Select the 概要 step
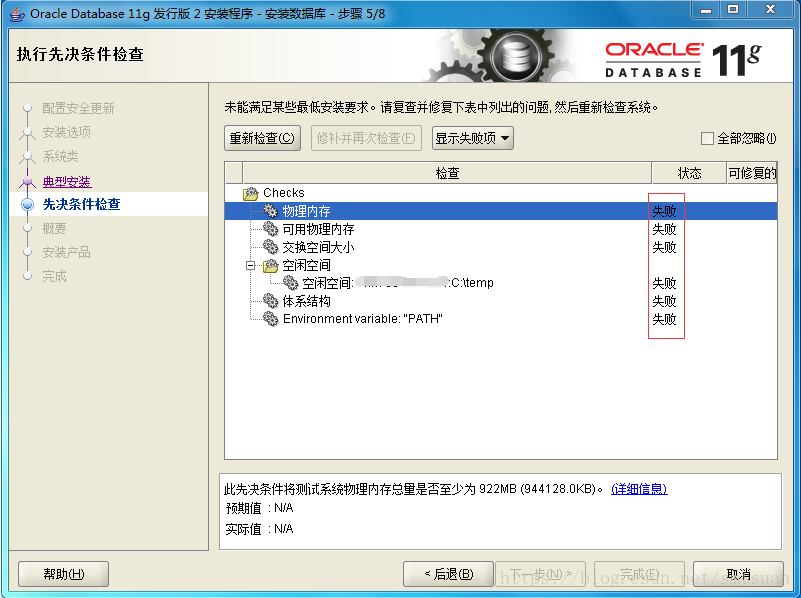The width and height of the screenshot is (801, 598). 54,228
